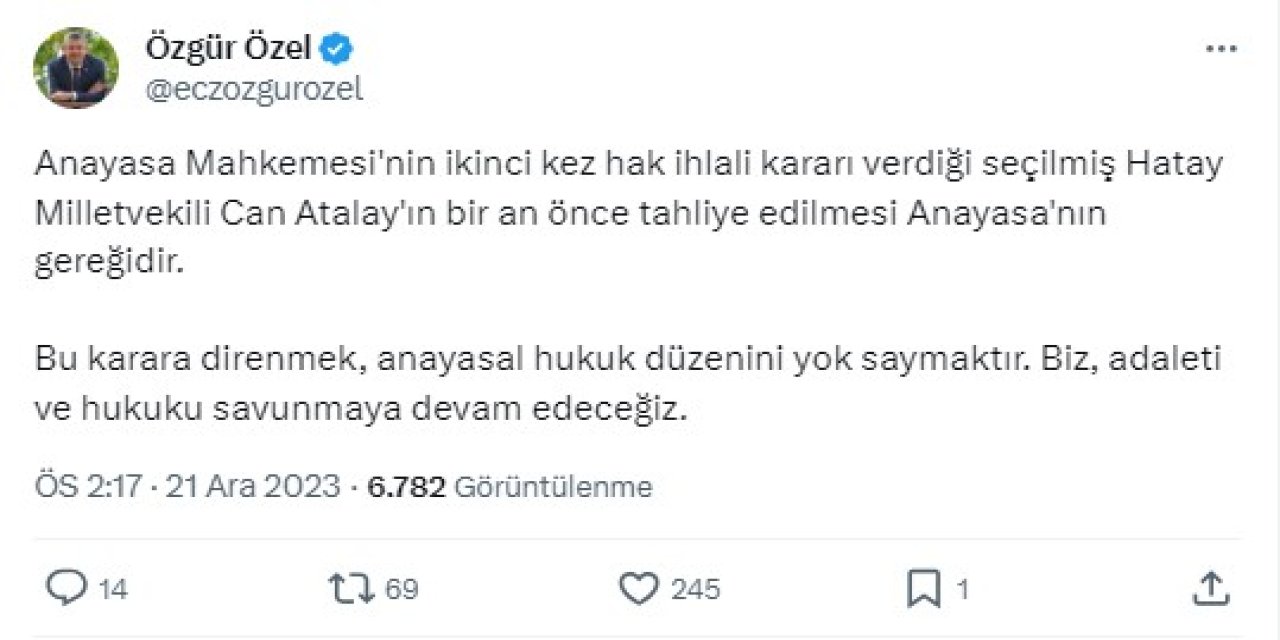Open the 6.782 Görüntülenme views link
Screen dimensions: 1280x640
[513, 487]
